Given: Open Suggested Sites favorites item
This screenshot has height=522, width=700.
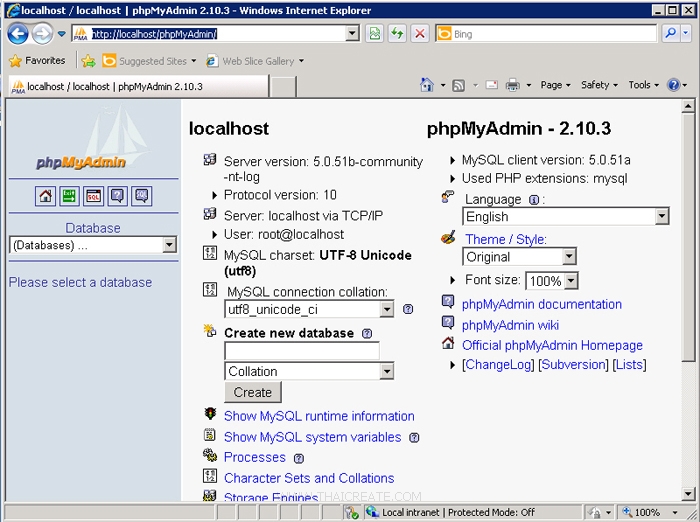Looking at the screenshot, I should [149, 61].
